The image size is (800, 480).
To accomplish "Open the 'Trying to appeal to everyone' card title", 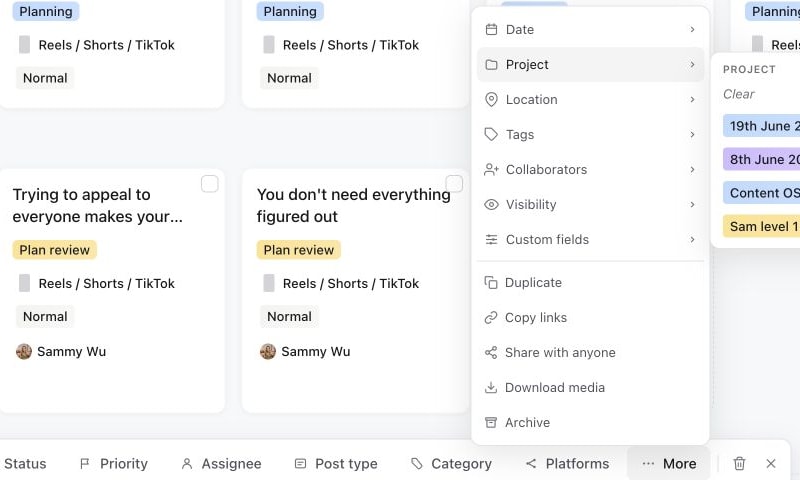I will pos(97,206).
